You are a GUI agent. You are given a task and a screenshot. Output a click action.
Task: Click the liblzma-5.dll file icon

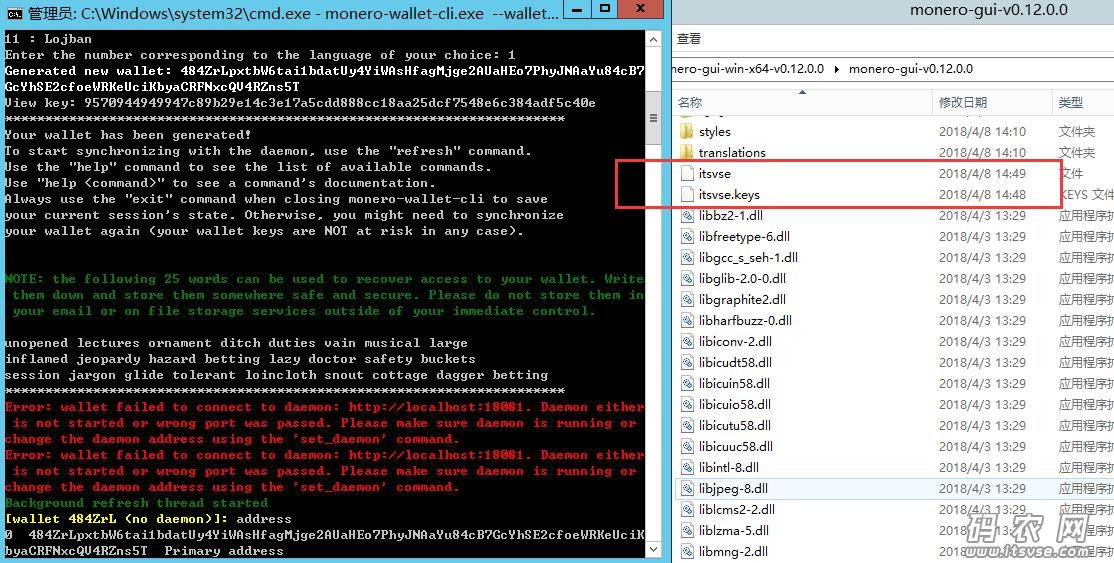686,530
